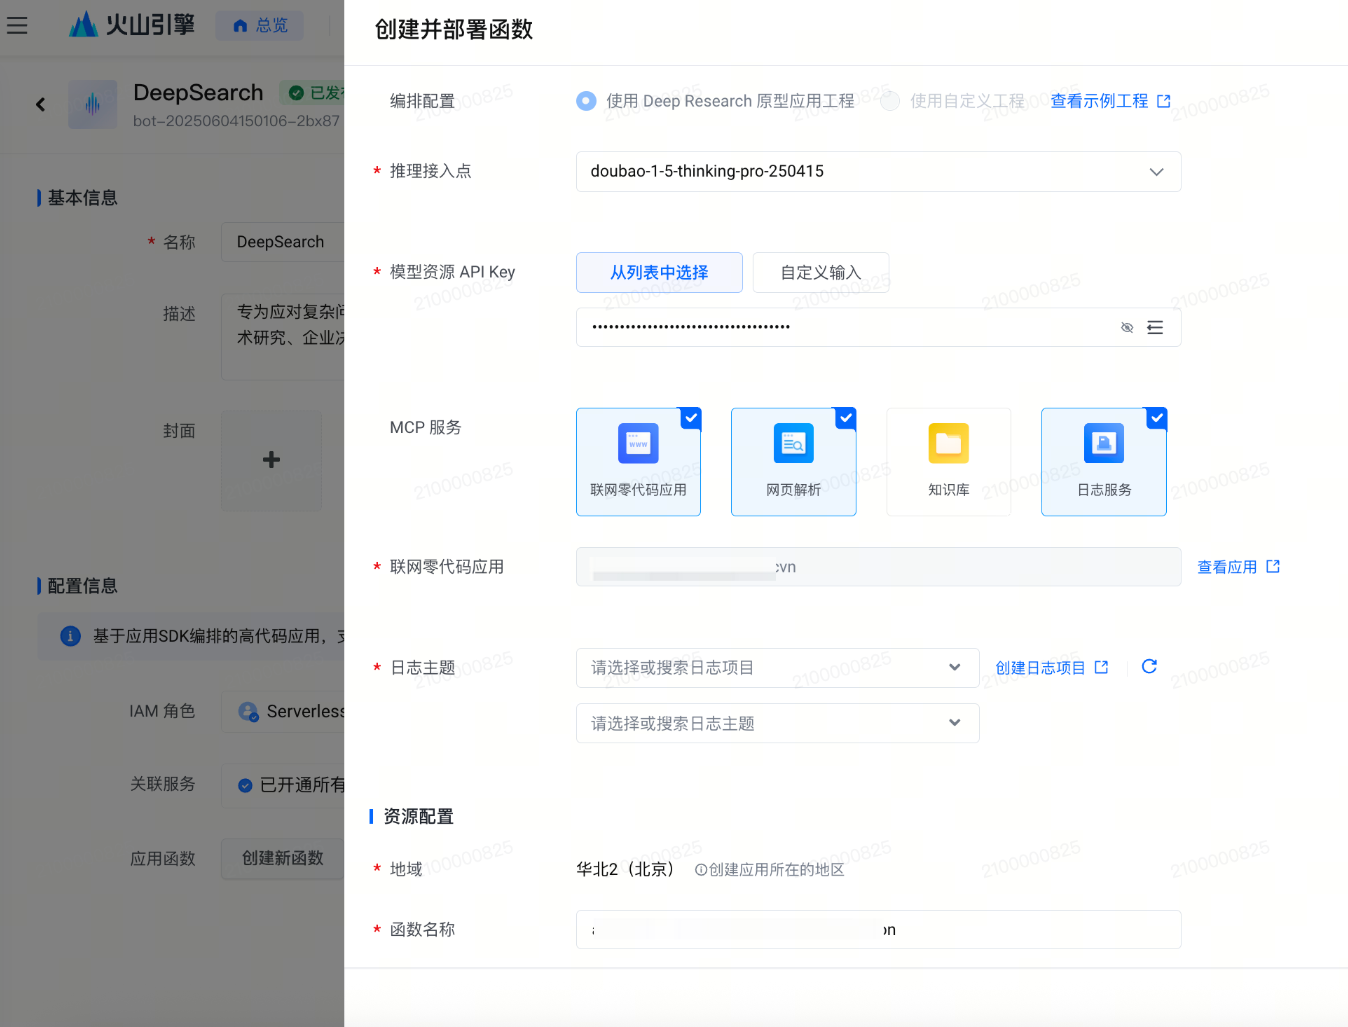Click 创建新函数 button in background page

click(283, 858)
